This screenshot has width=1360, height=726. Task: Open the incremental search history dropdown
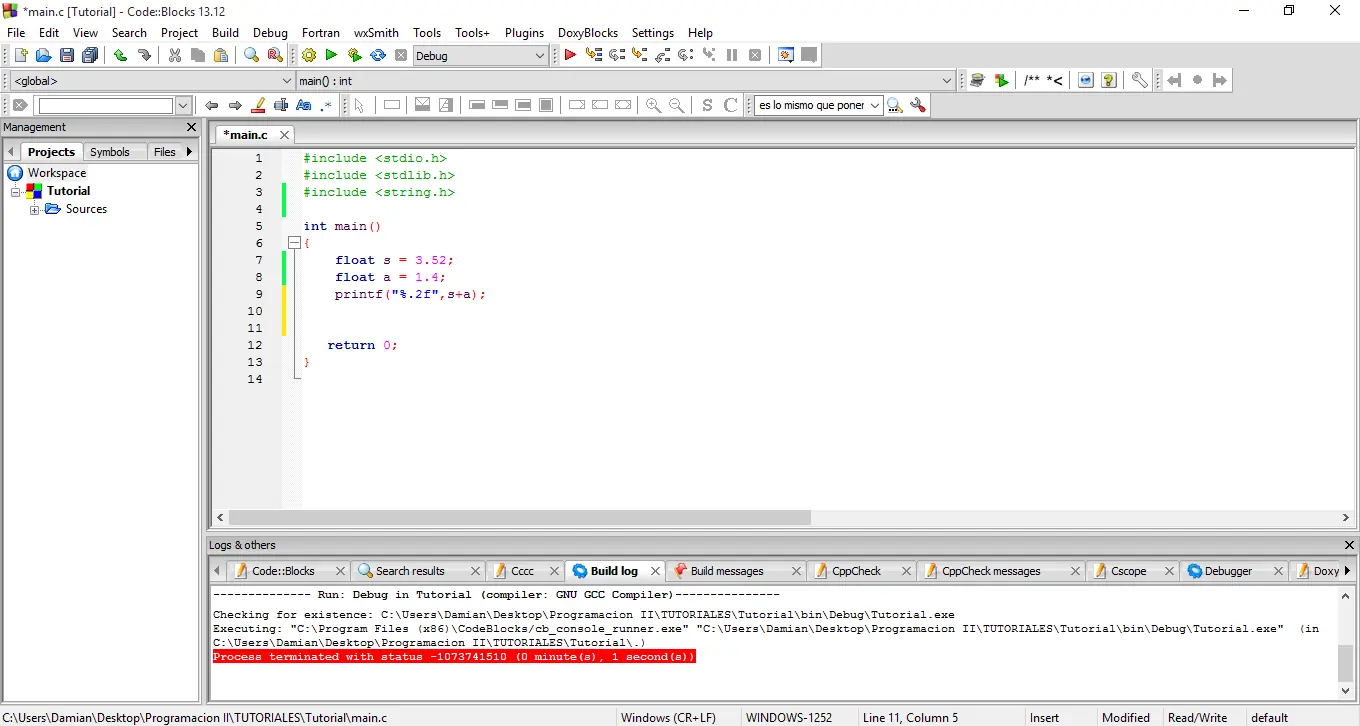183,105
